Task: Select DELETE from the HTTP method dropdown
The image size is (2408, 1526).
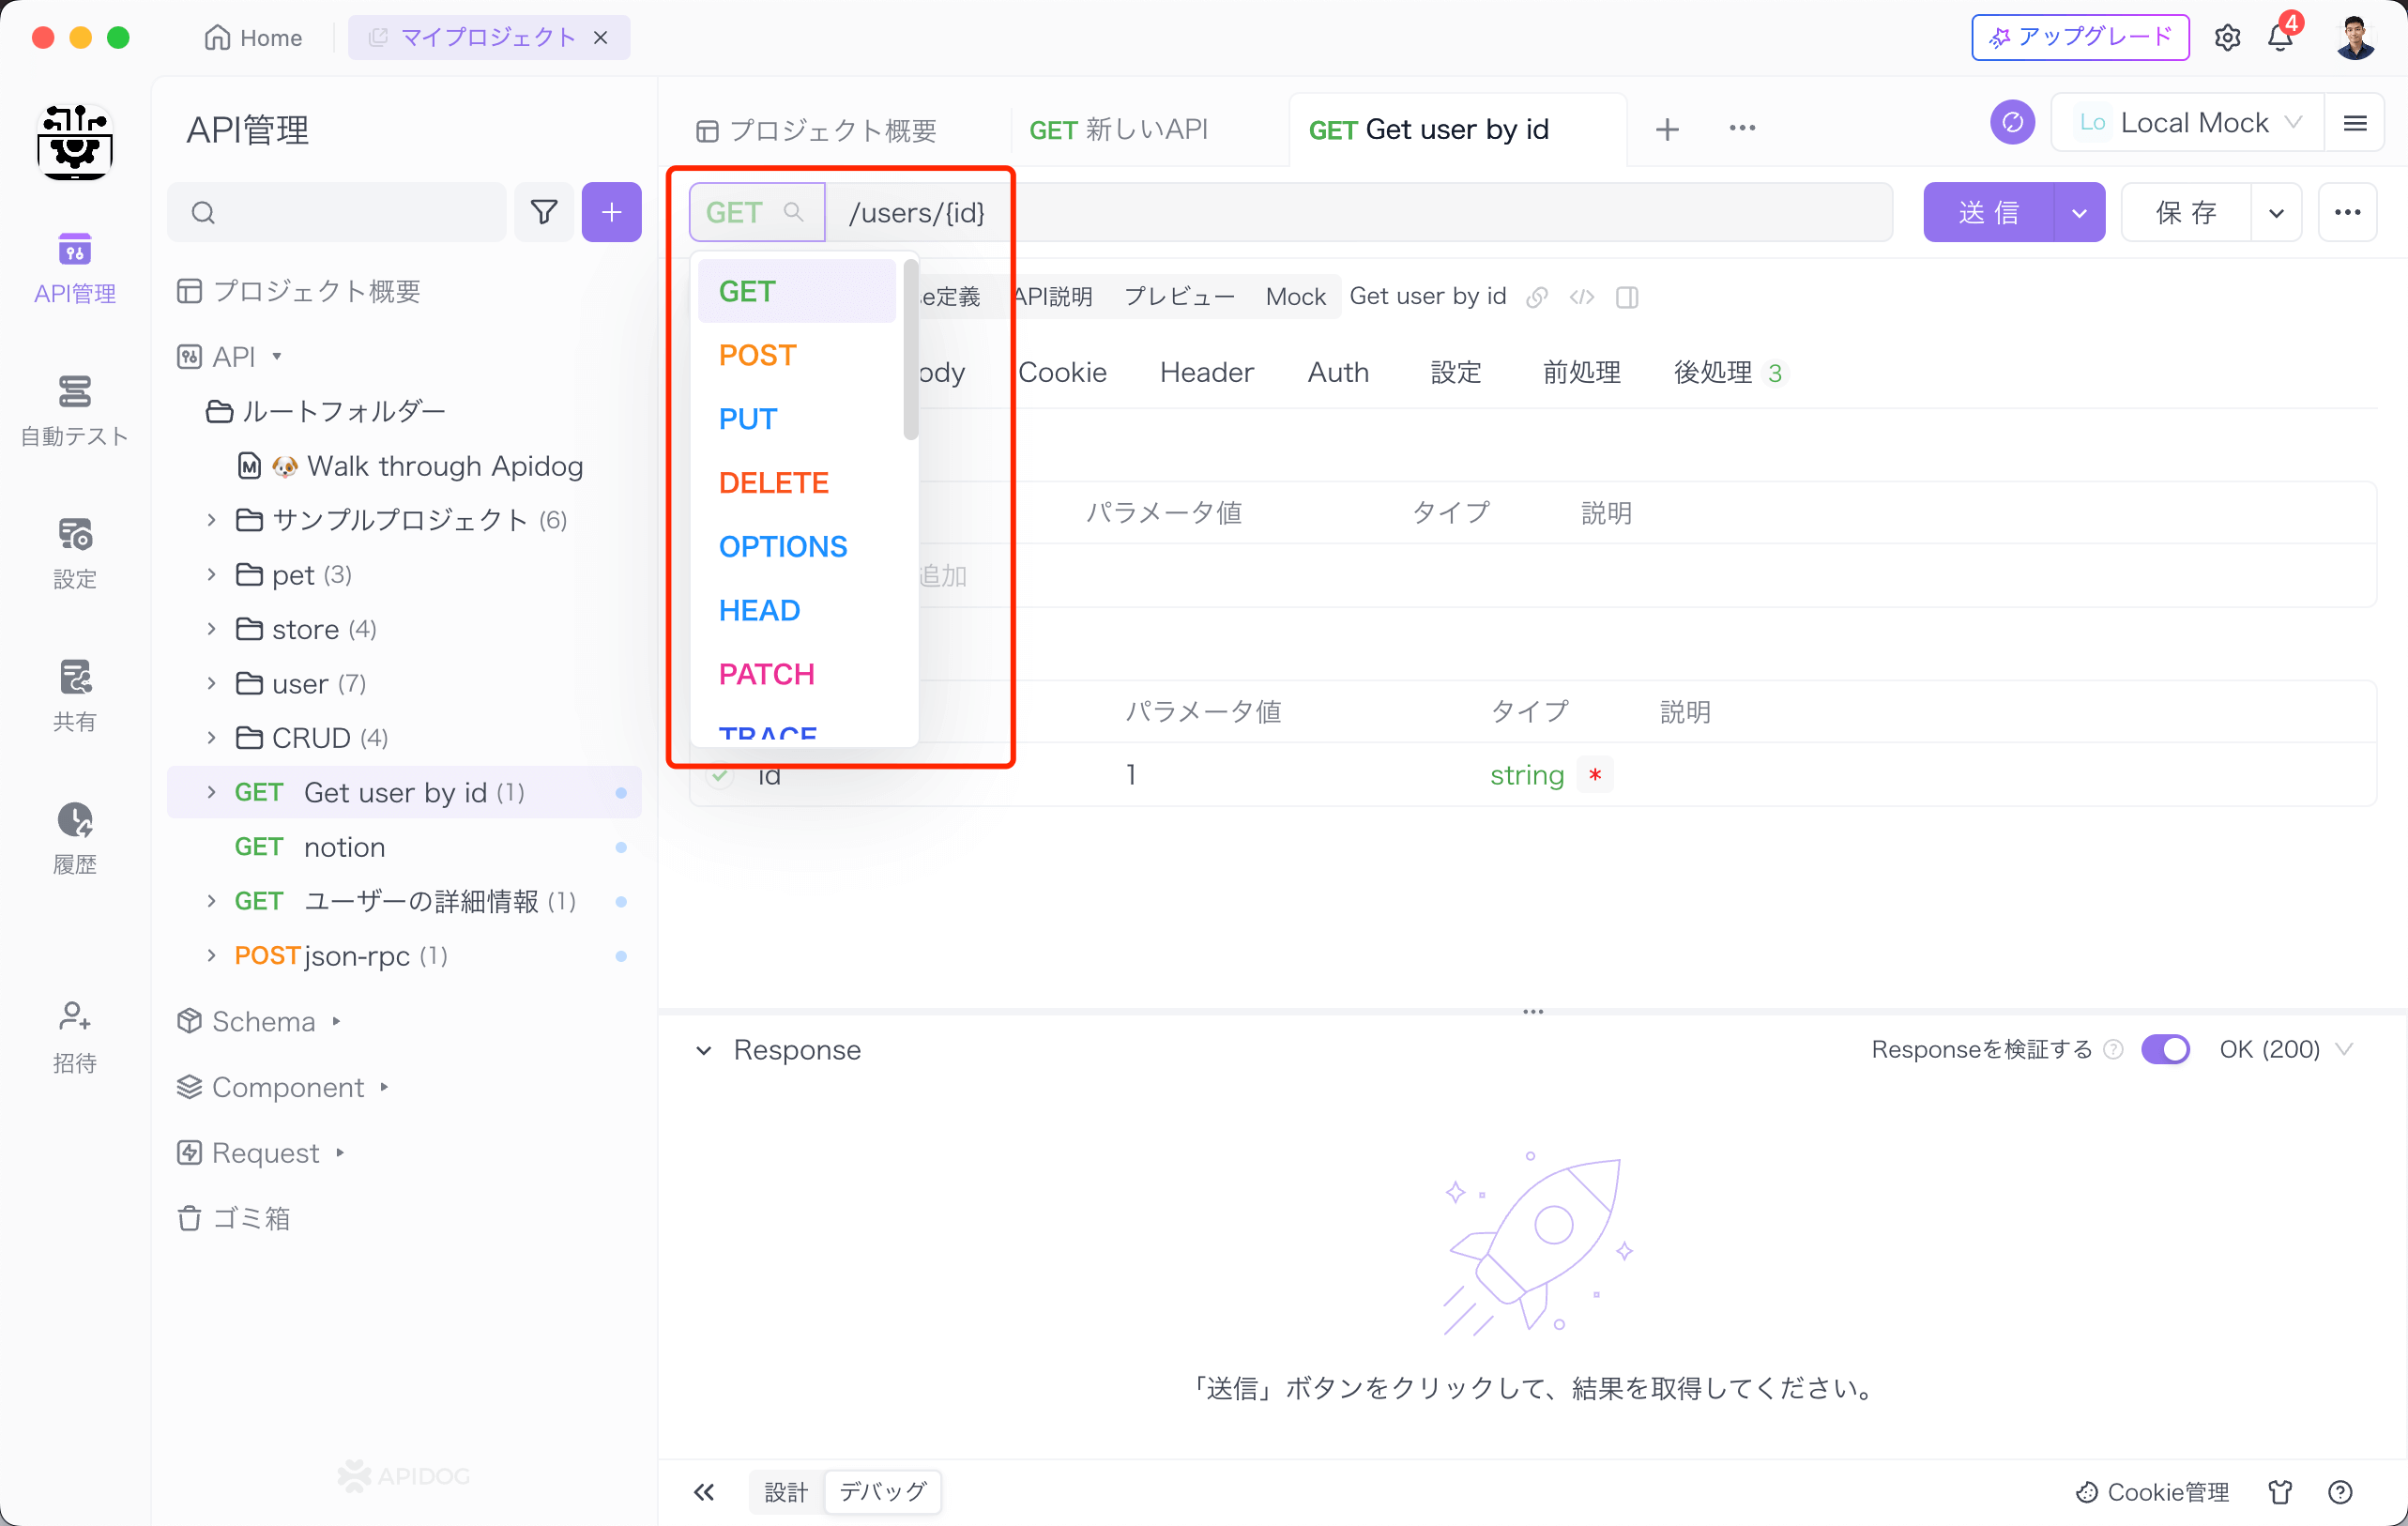Action: pyautogui.click(x=772, y=481)
